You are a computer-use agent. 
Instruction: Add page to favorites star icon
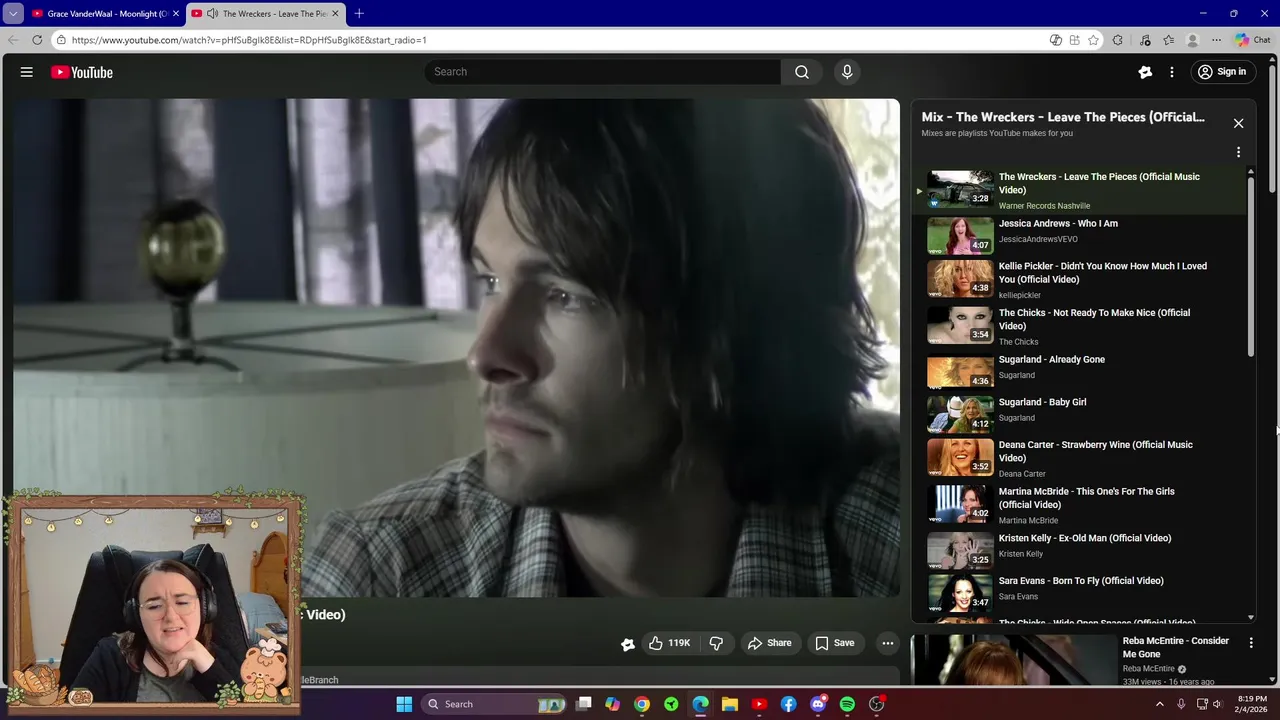point(1093,40)
